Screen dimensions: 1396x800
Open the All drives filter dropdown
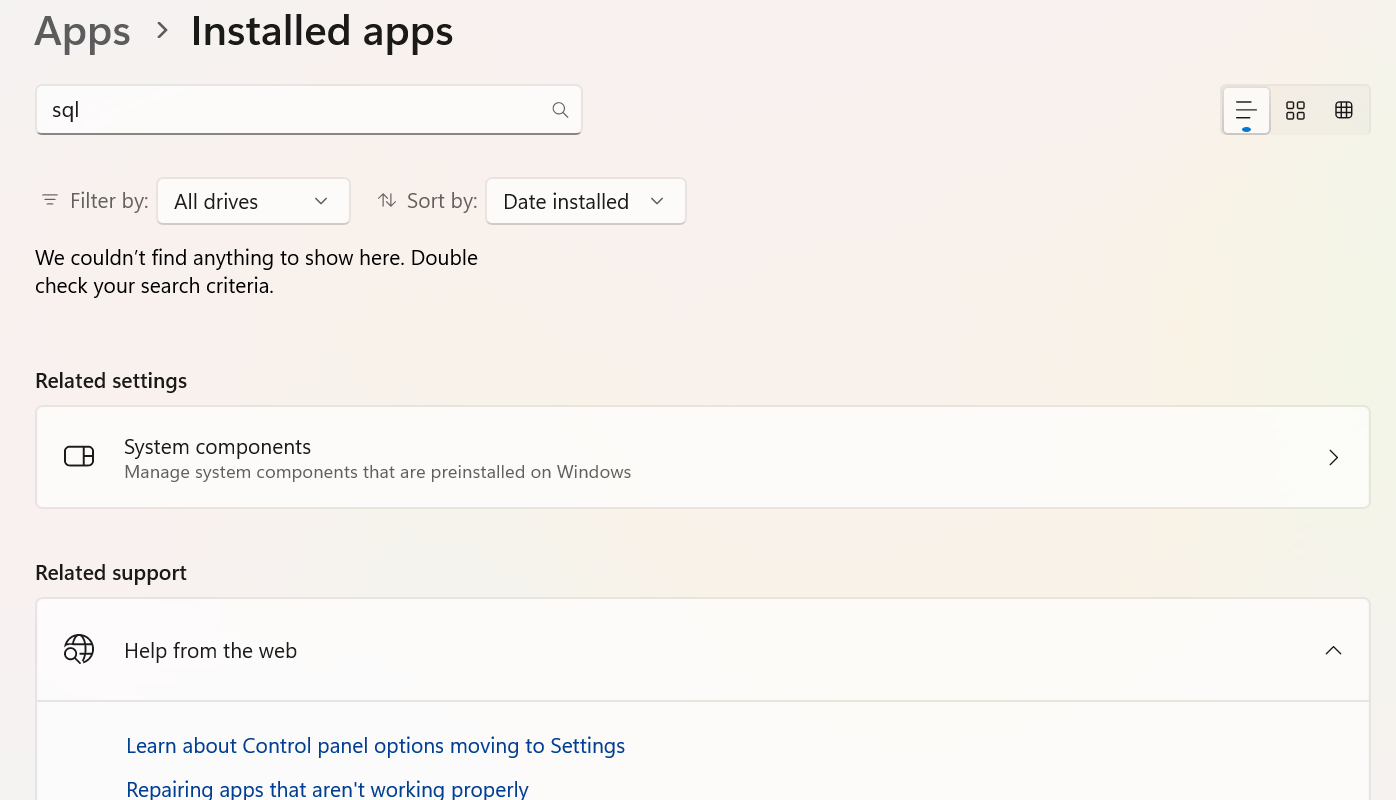253,201
